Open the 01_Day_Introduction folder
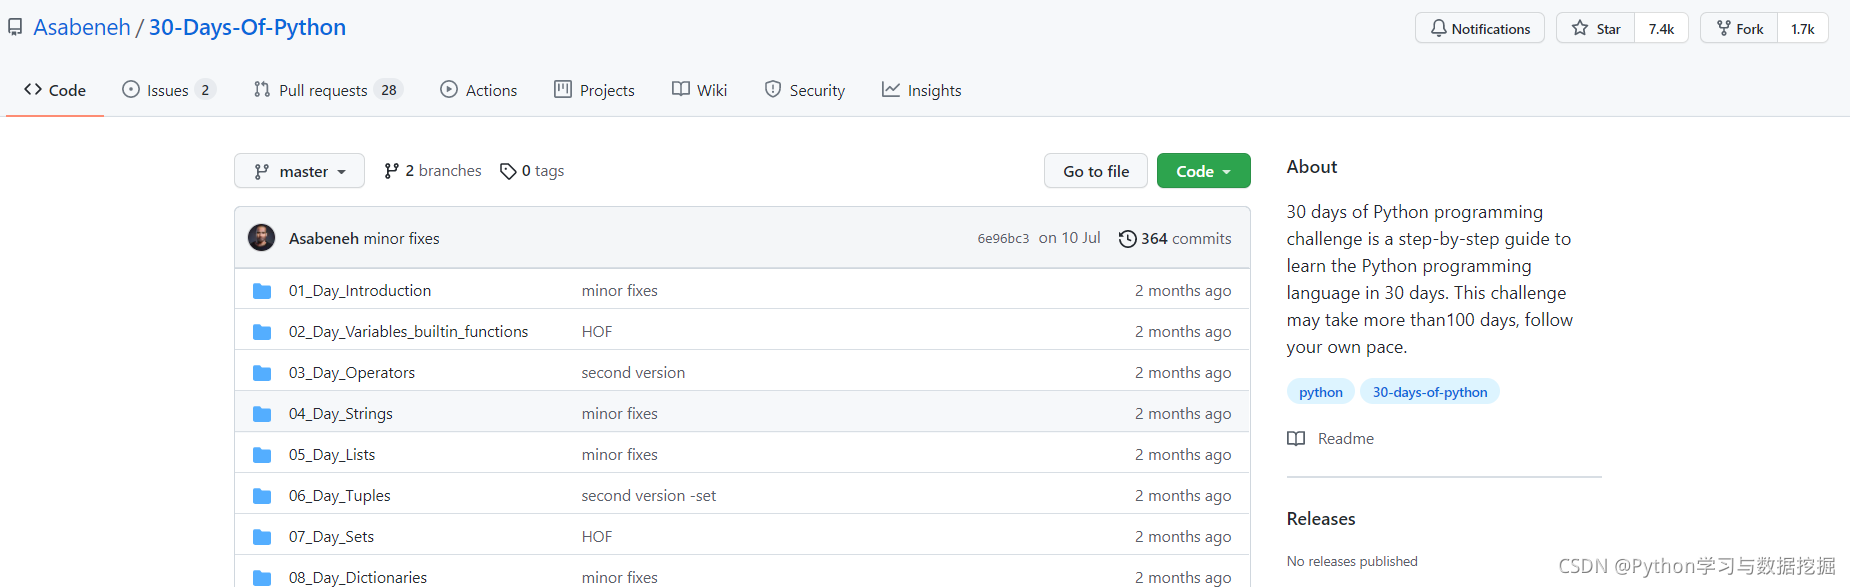Image resolution: width=1850 pixels, height=587 pixels. (x=360, y=290)
